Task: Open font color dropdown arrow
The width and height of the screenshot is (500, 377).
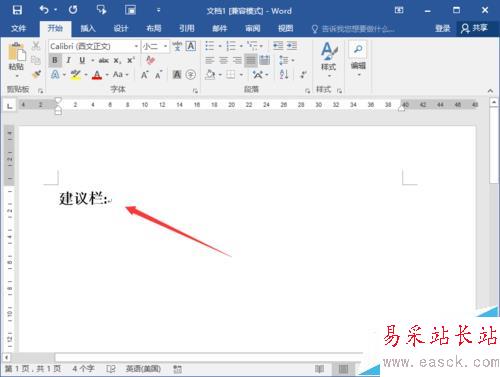Action: [x=107, y=75]
